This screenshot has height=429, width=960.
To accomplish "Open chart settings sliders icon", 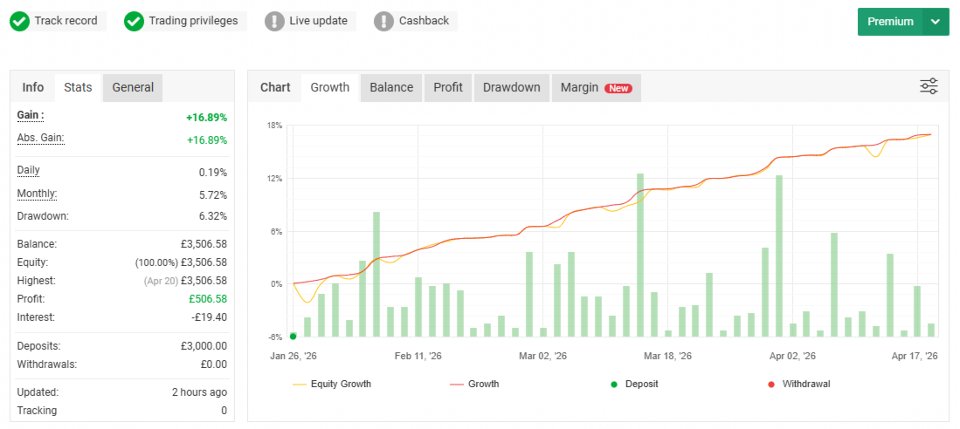I will (x=929, y=87).
